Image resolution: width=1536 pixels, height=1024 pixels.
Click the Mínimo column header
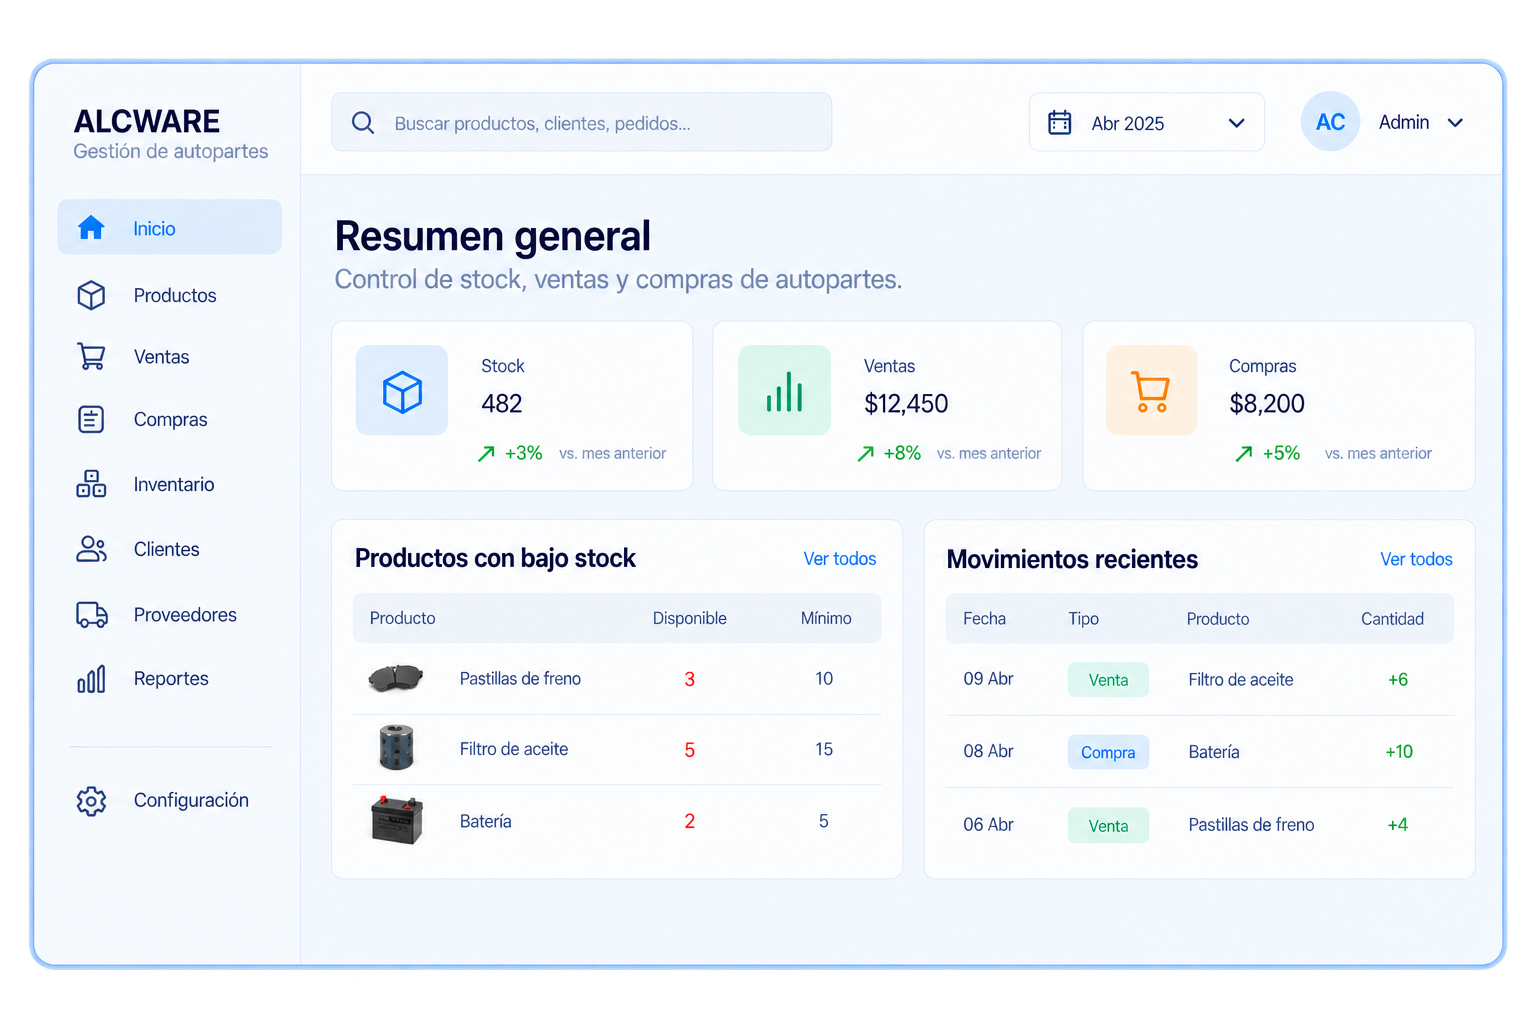(826, 618)
